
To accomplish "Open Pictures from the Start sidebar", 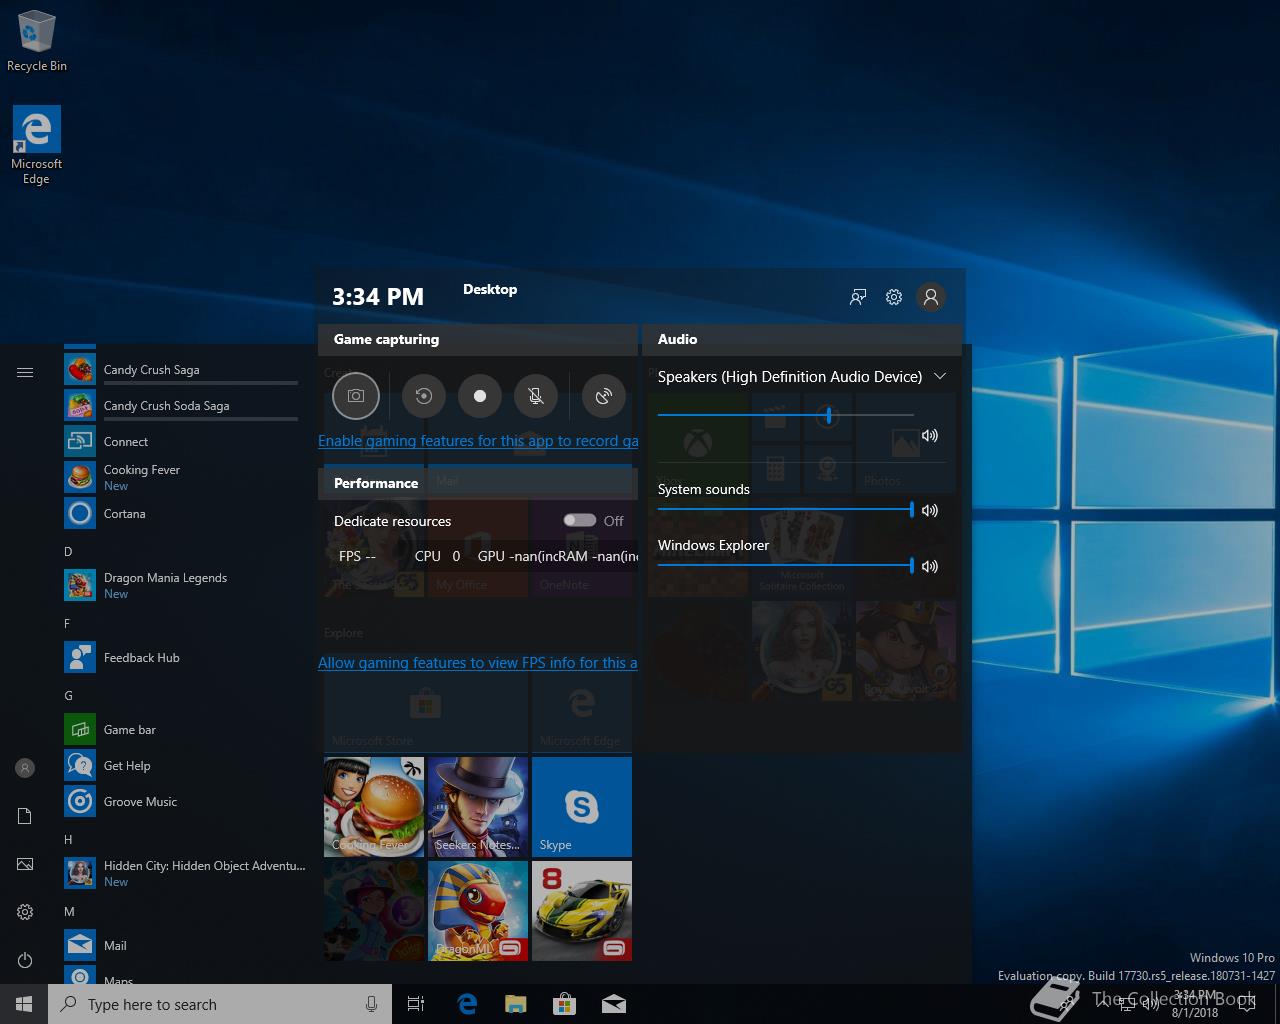I will coord(25,864).
